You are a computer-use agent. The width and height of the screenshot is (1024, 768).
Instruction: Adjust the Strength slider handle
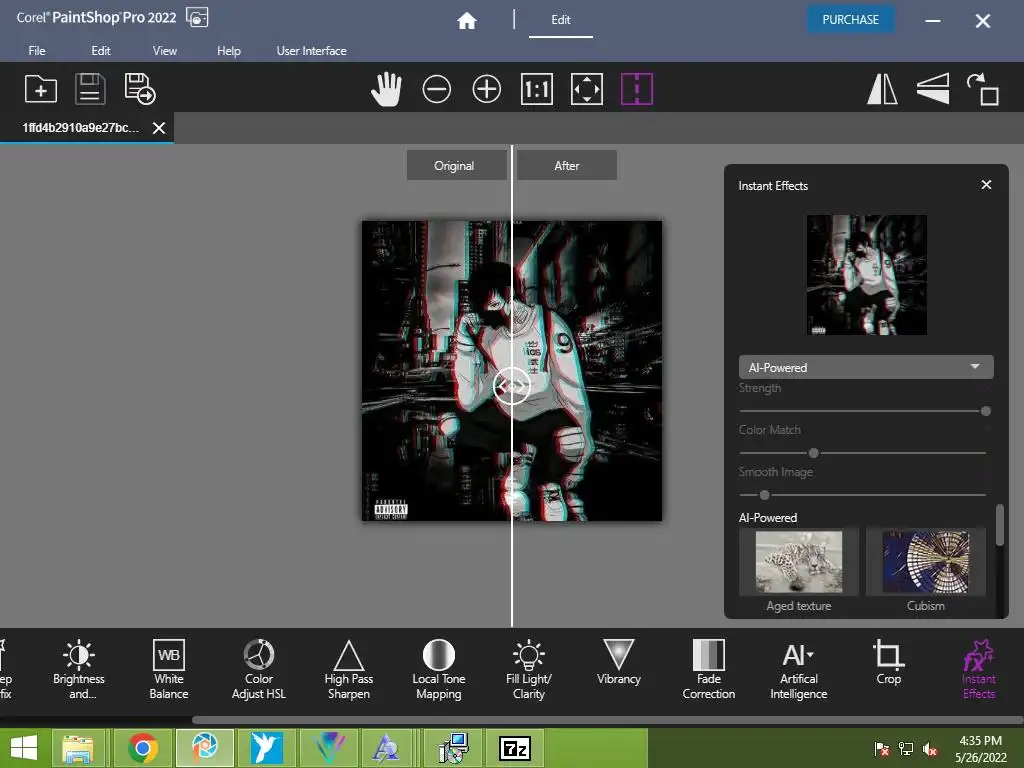pos(986,411)
